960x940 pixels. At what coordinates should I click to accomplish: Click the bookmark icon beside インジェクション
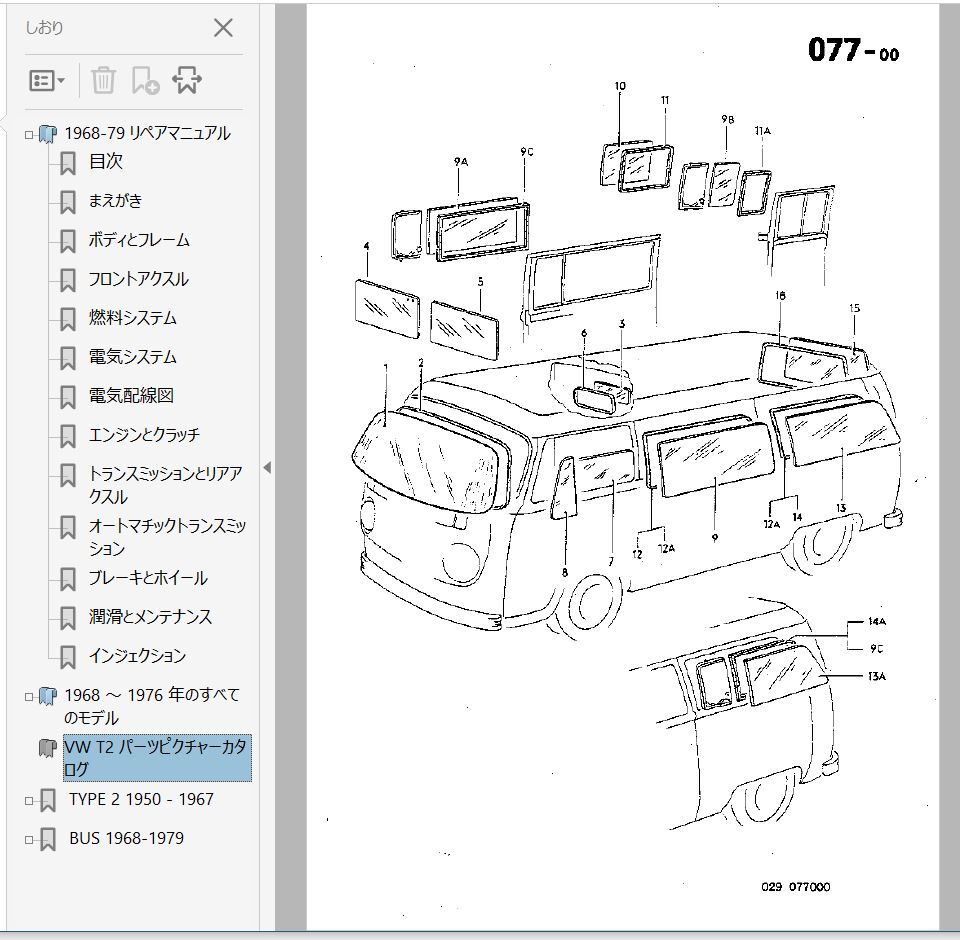(x=67, y=658)
